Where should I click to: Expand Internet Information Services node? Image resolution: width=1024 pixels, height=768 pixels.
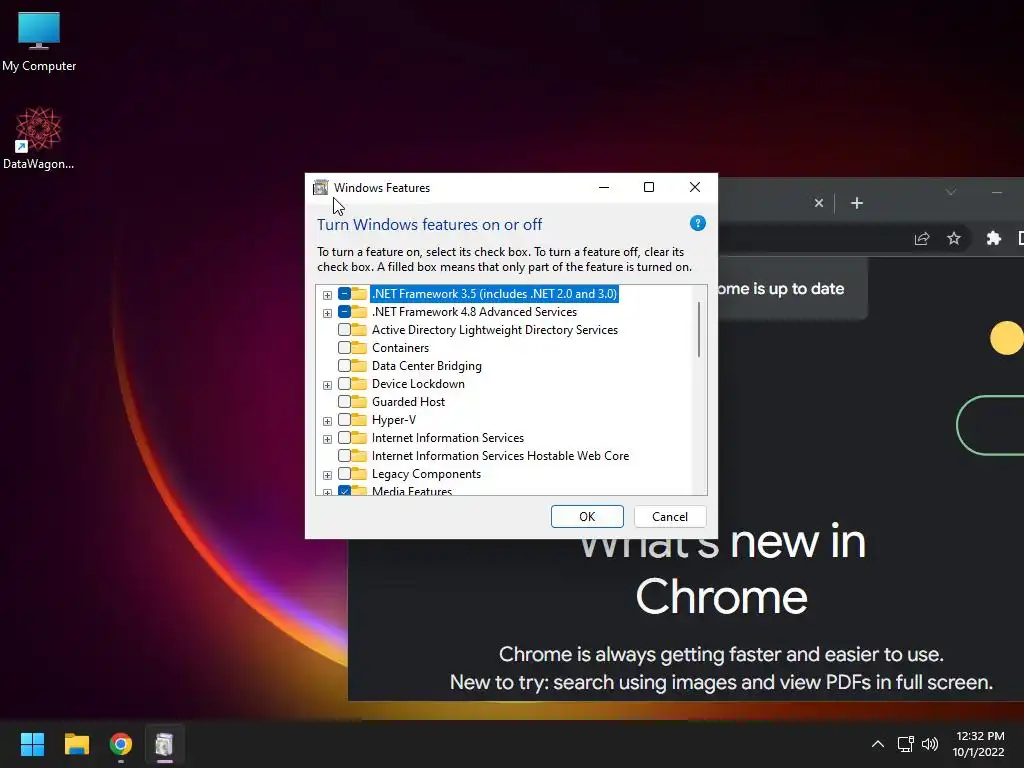[x=327, y=440]
